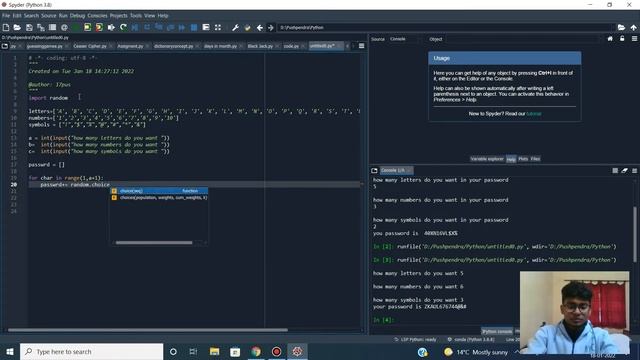Viewport: 640px width, 360px height.
Task: Open the Variable explorer tab
Action: pos(487,159)
